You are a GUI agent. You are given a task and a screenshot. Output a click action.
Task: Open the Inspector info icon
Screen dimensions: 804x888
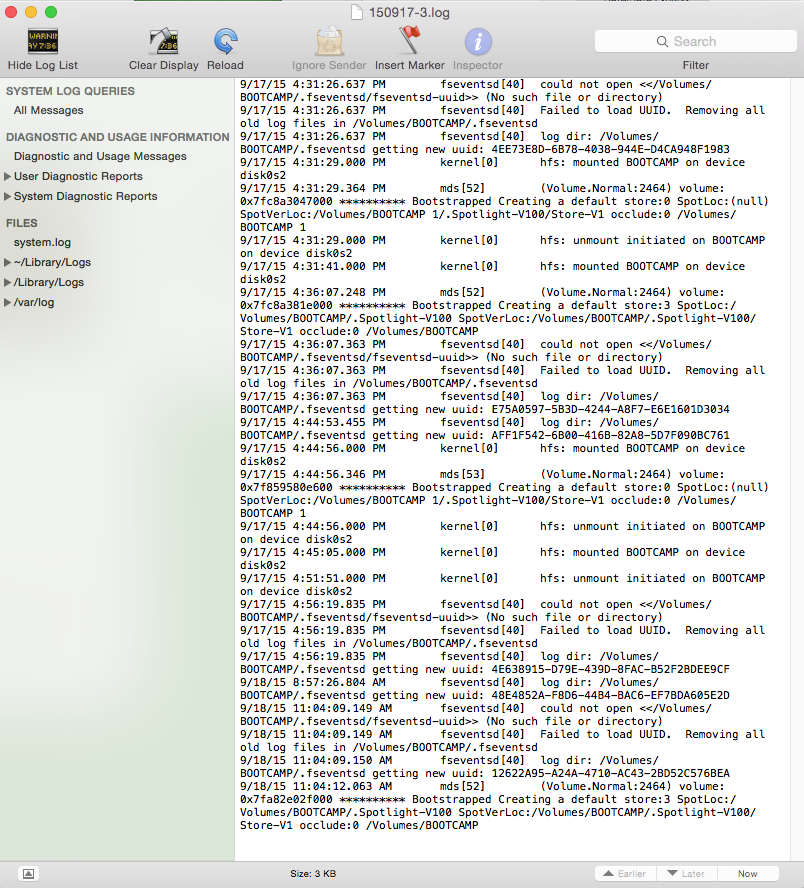tap(478, 42)
